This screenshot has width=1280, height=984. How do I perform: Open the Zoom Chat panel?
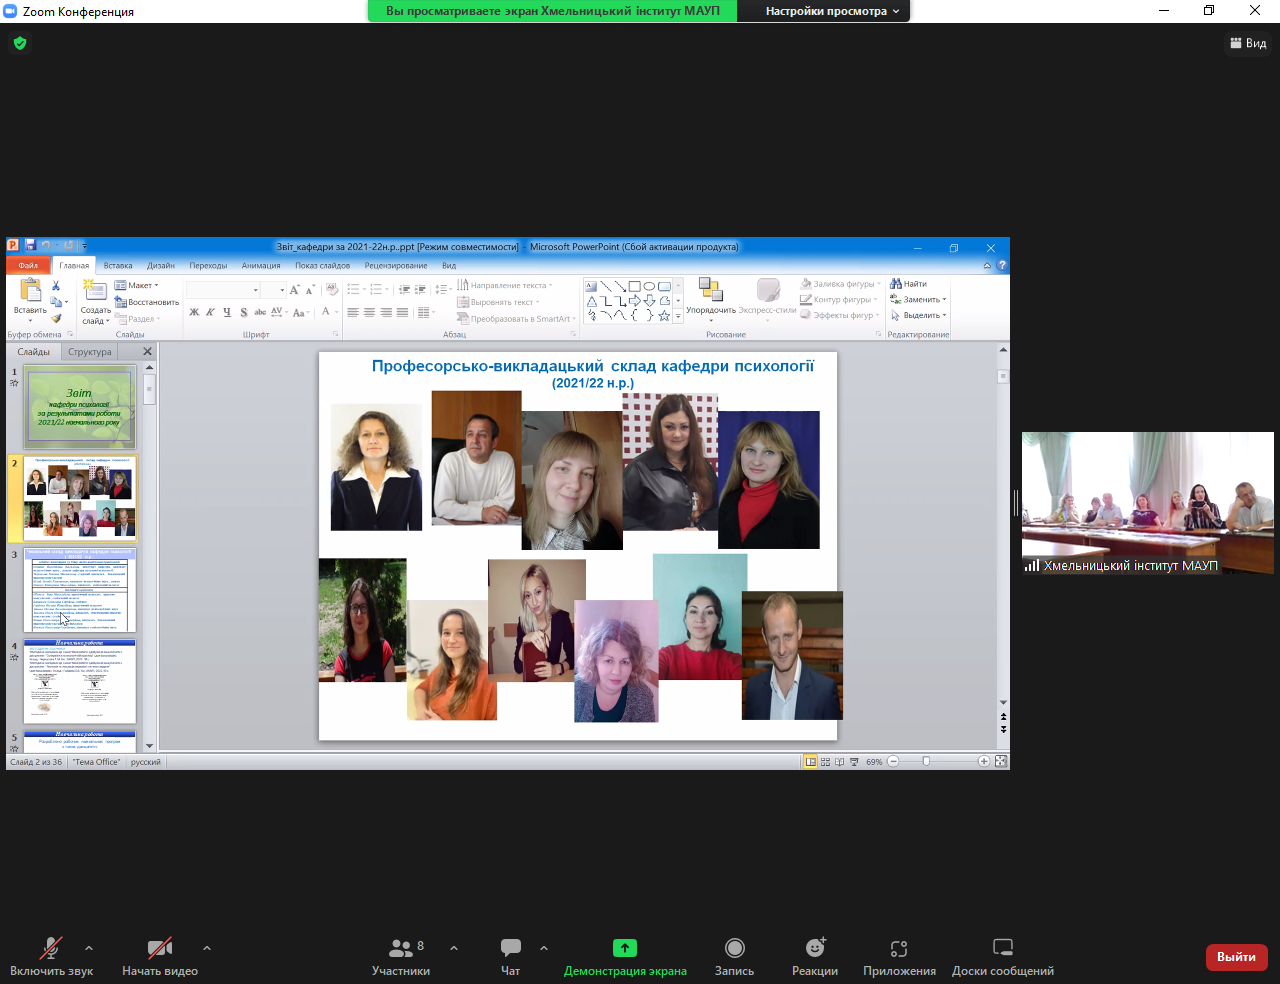pyautogui.click(x=510, y=957)
